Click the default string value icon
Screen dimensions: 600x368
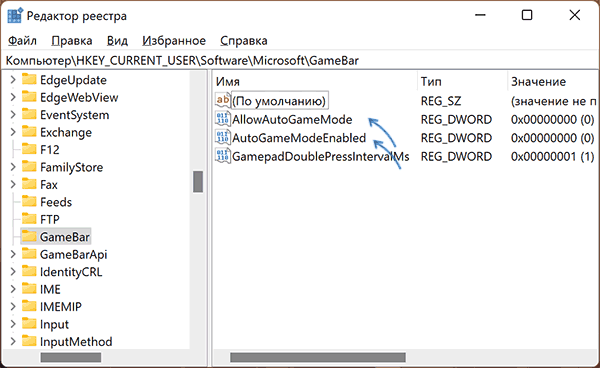click(223, 101)
